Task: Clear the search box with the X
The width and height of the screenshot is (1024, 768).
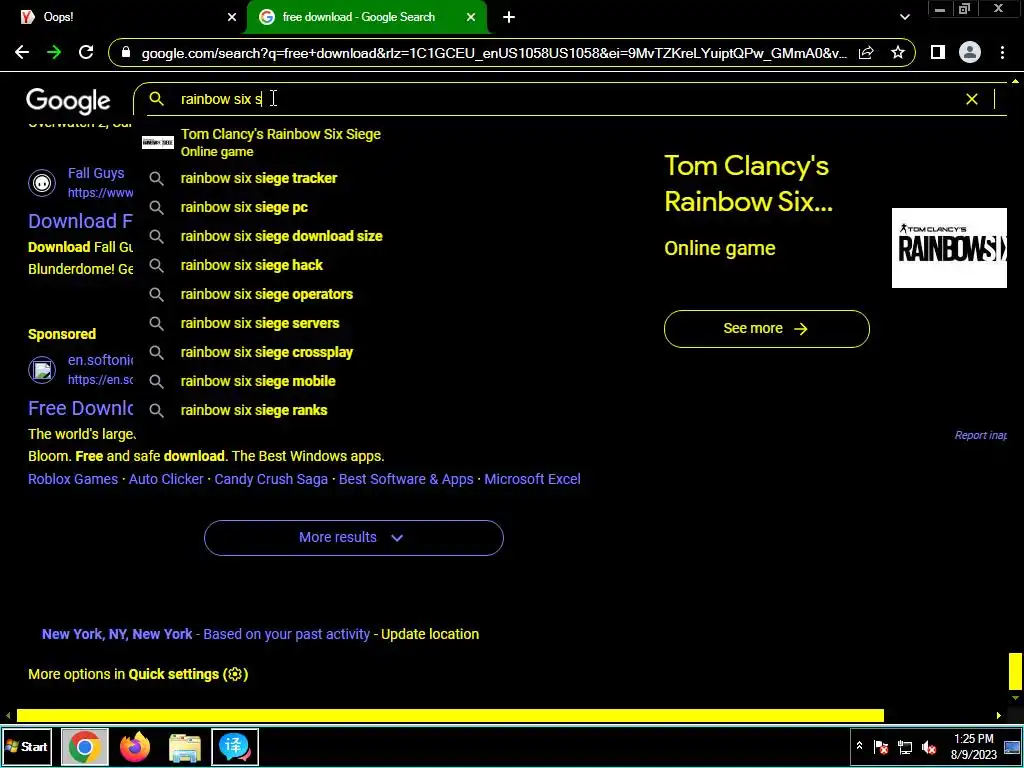Action: pyautogui.click(x=972, y=99)
